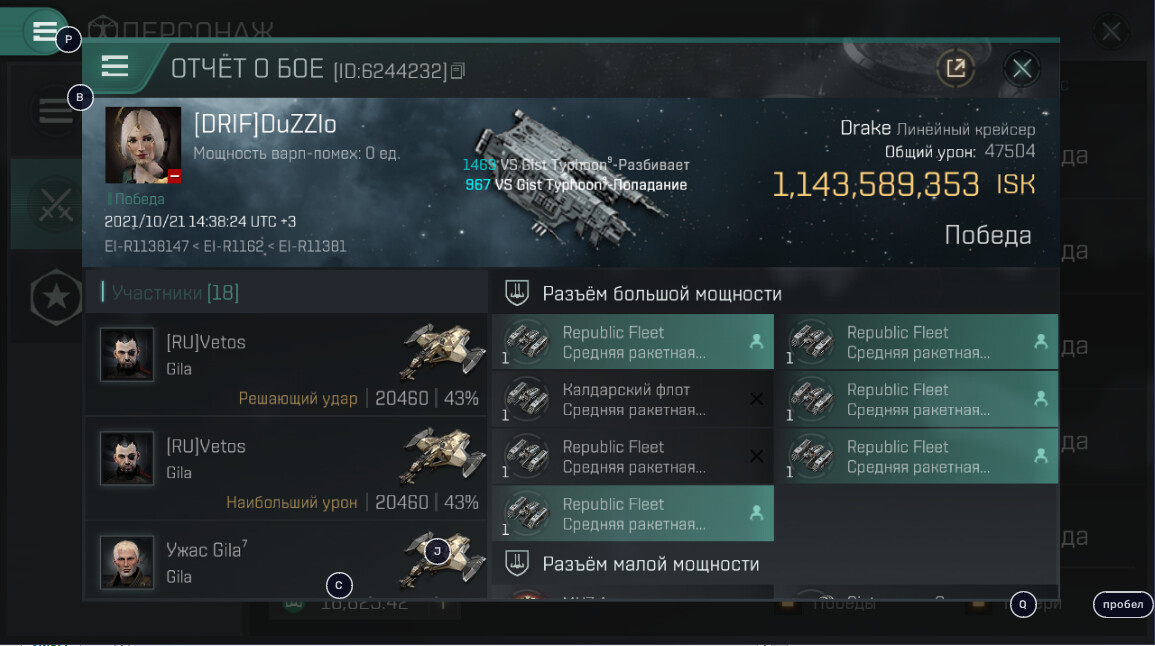Image resolution: width=1155 pixels, height=646 pixels.
Task: Select the Калдарский флот missile launcher module
Action: pos(633,399)
